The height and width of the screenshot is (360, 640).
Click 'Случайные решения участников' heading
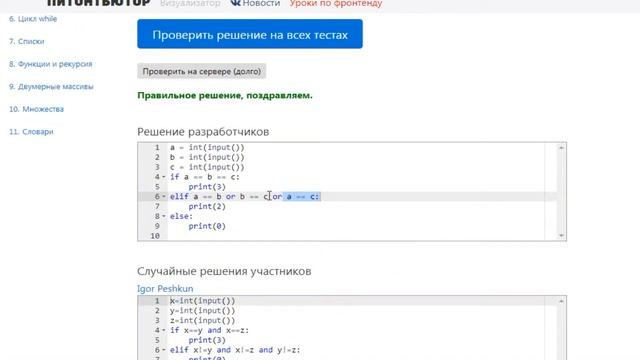pyautogui.click(x=224, y=271)
